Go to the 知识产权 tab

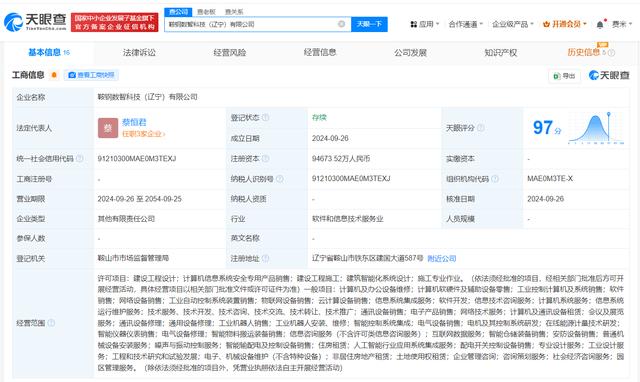tap(501, 52)
